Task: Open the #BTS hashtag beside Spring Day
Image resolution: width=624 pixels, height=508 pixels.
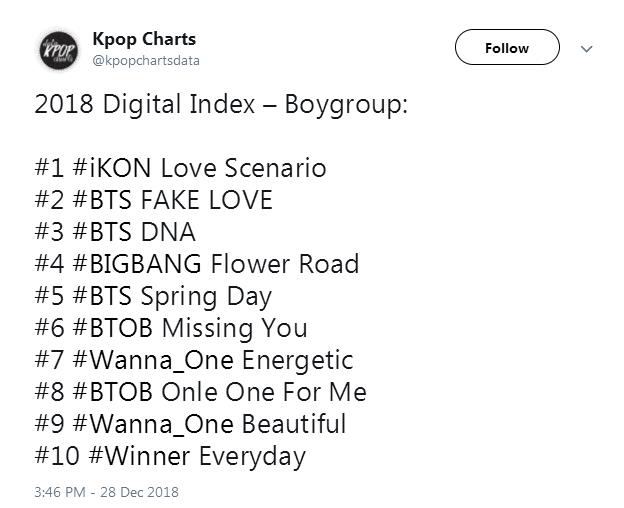Action: pyautogui.click(x=110, y=296)
